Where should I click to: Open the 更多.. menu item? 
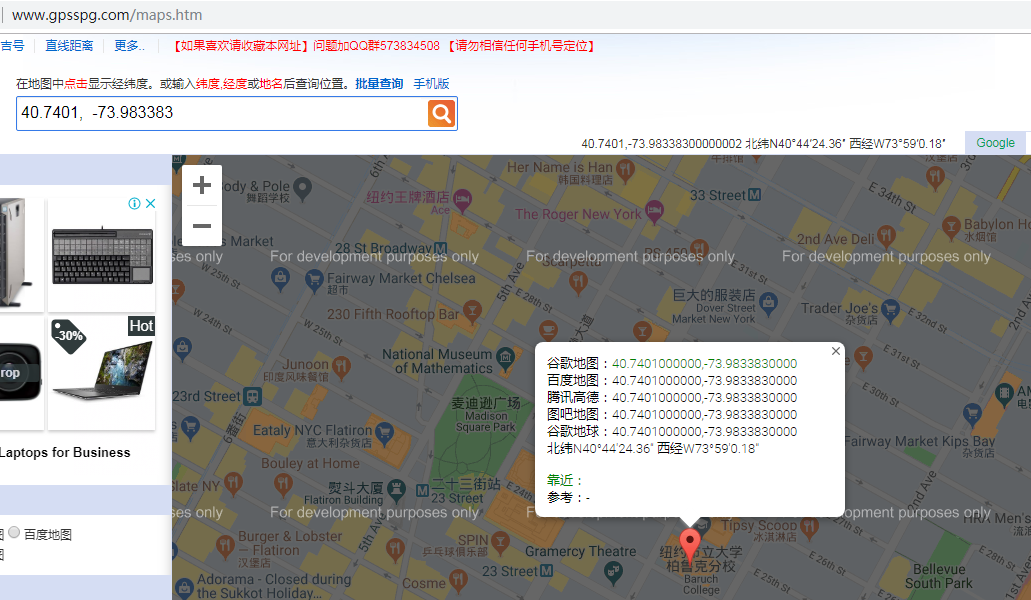click(x=129, y=46)
